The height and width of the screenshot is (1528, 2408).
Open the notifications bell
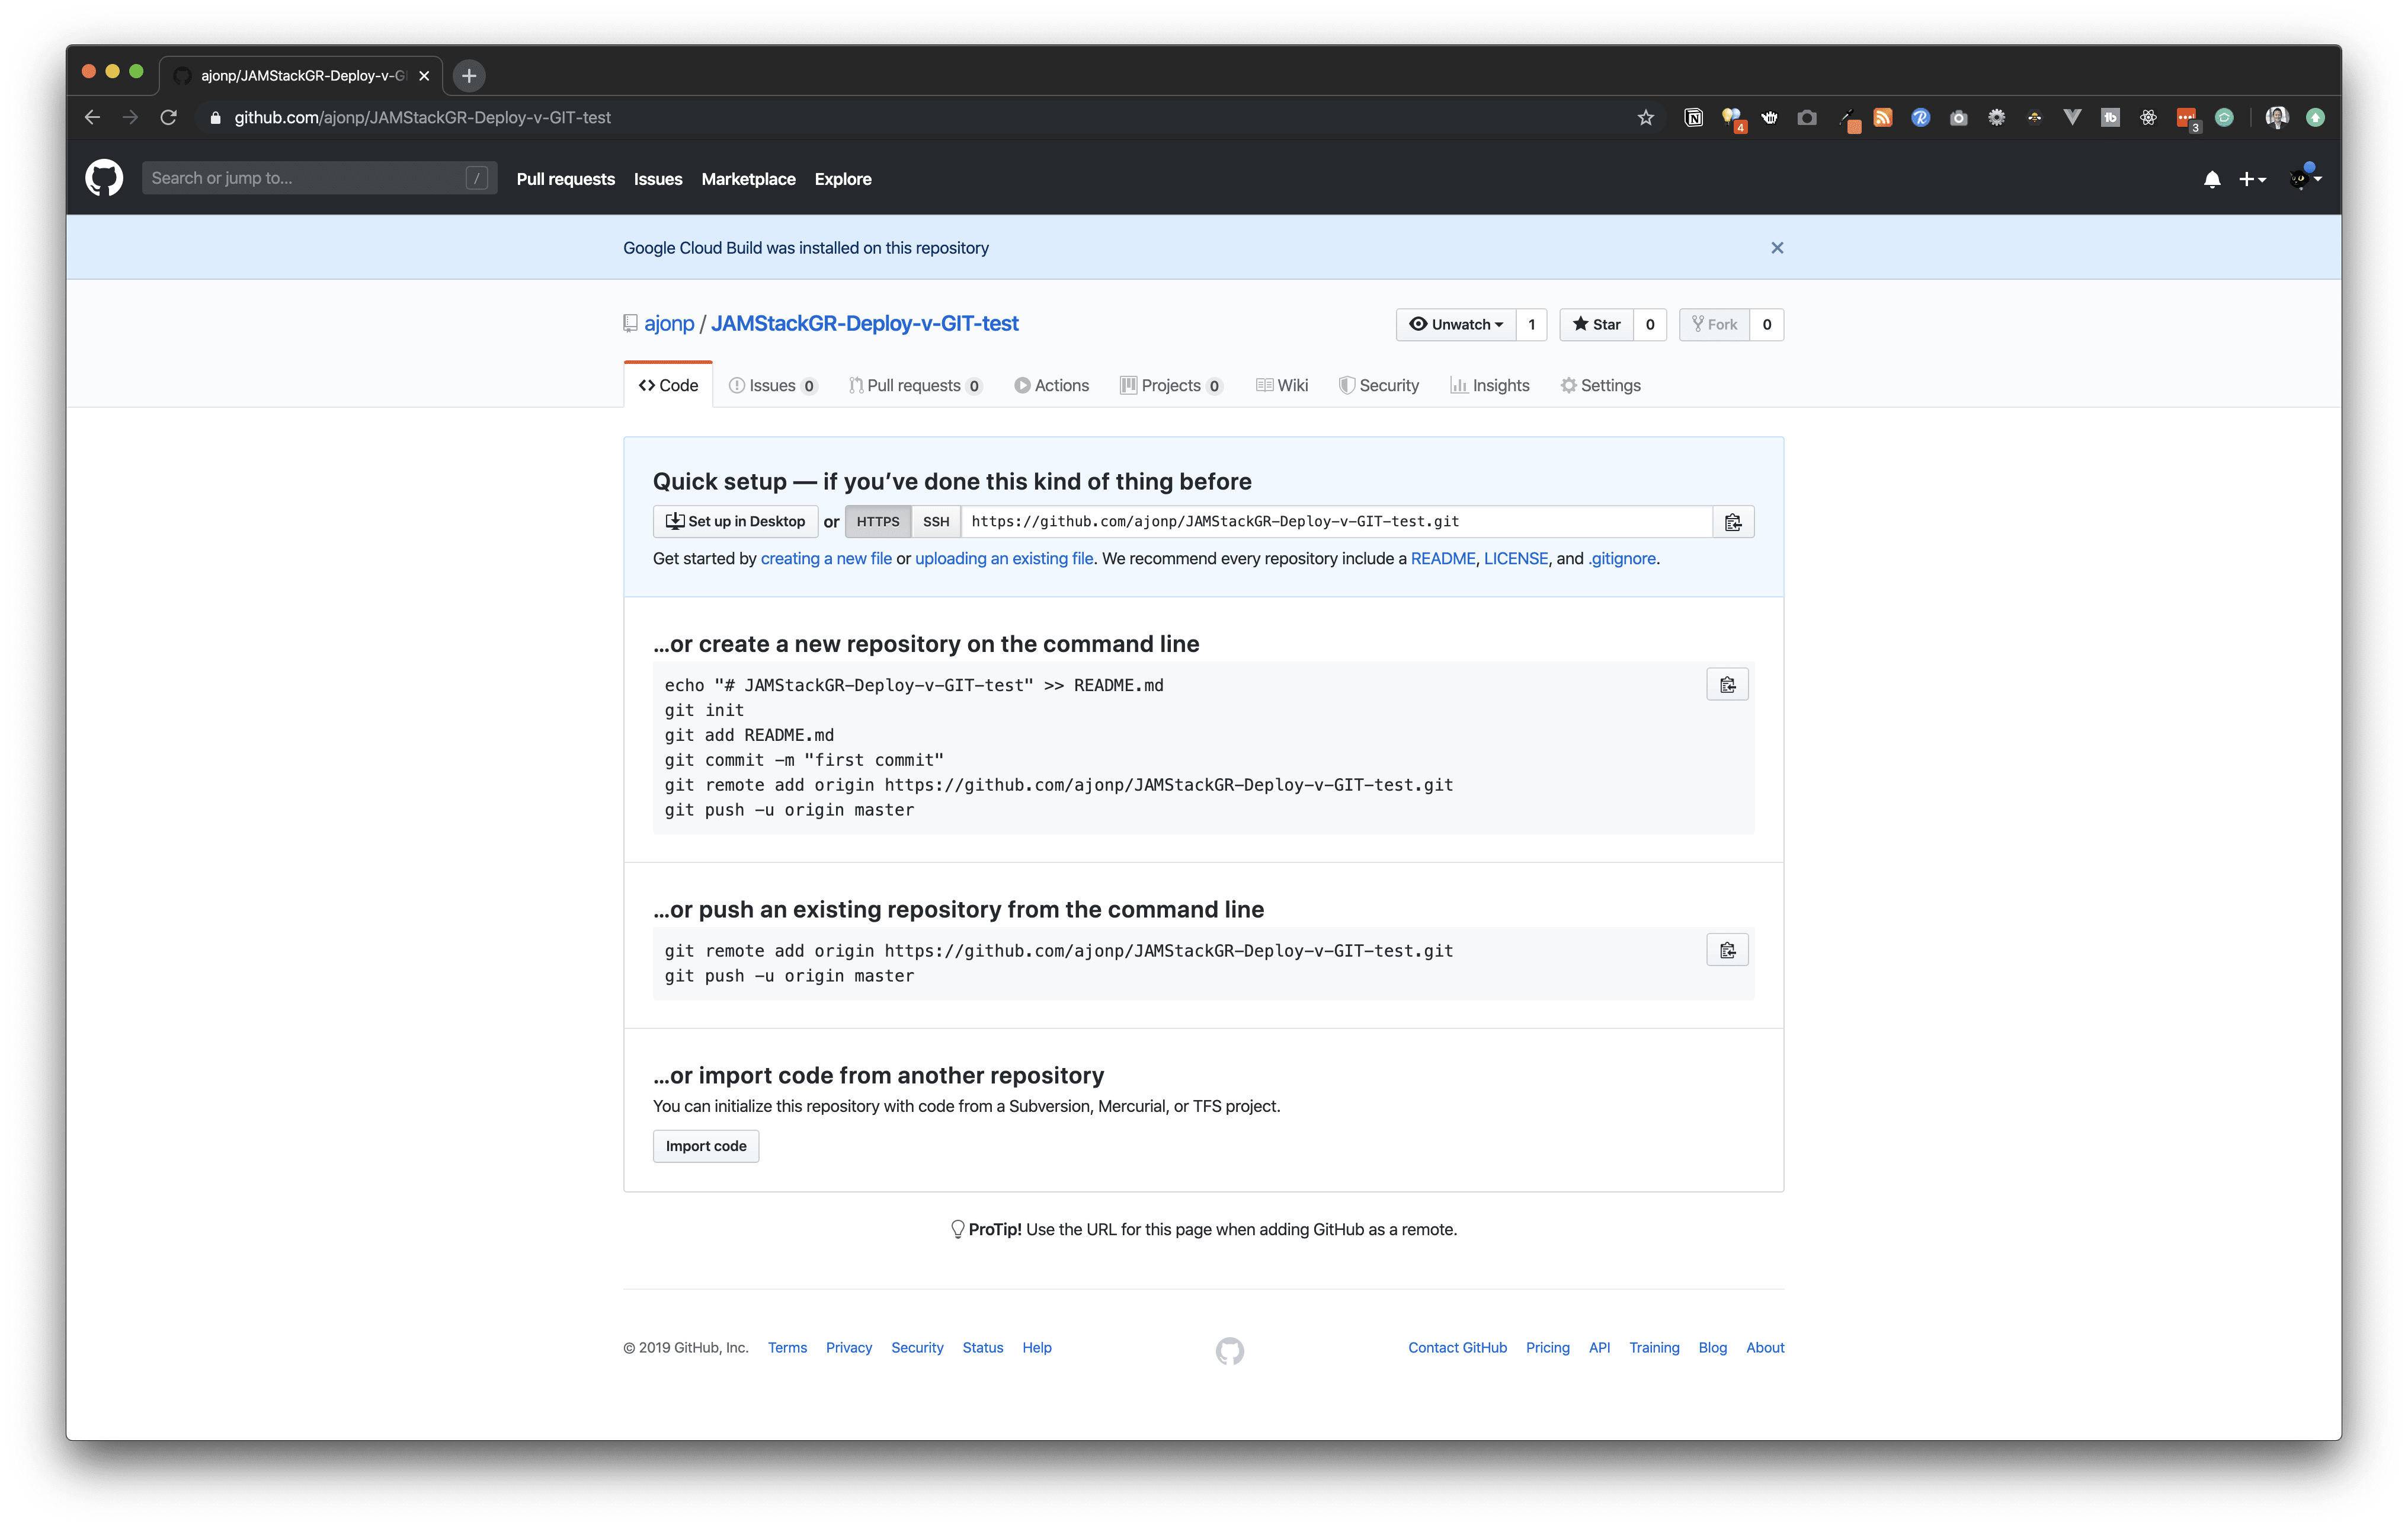(2212, 179)
